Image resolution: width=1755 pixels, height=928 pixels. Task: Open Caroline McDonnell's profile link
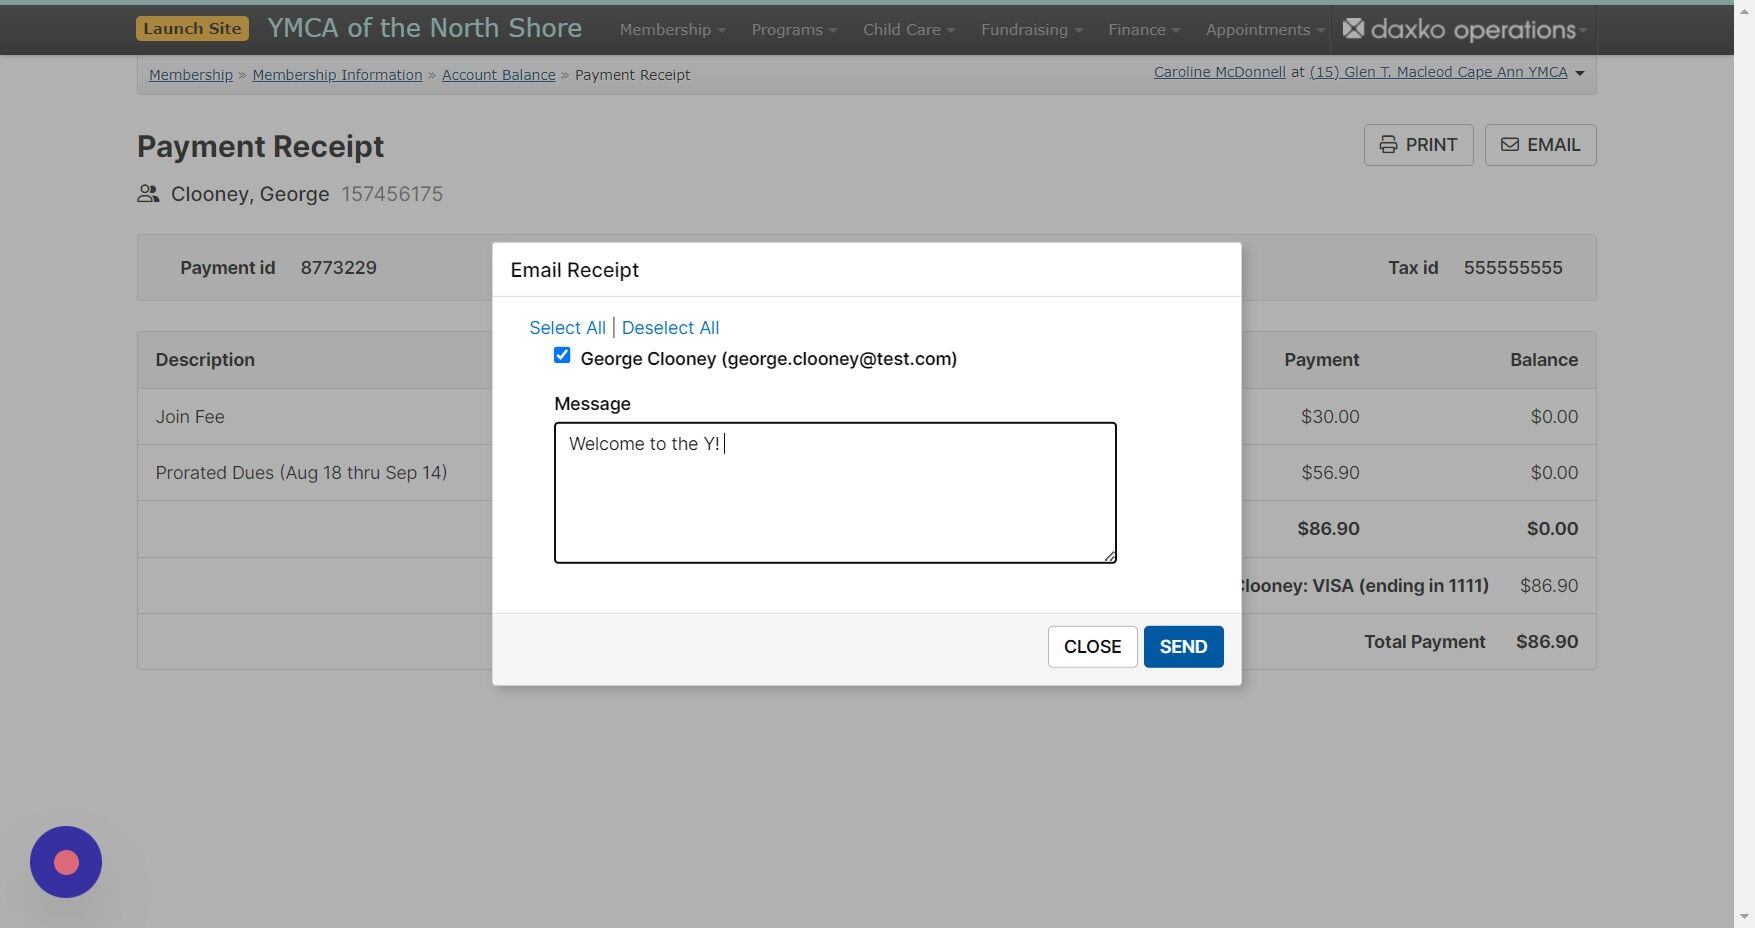point(1218,71)
